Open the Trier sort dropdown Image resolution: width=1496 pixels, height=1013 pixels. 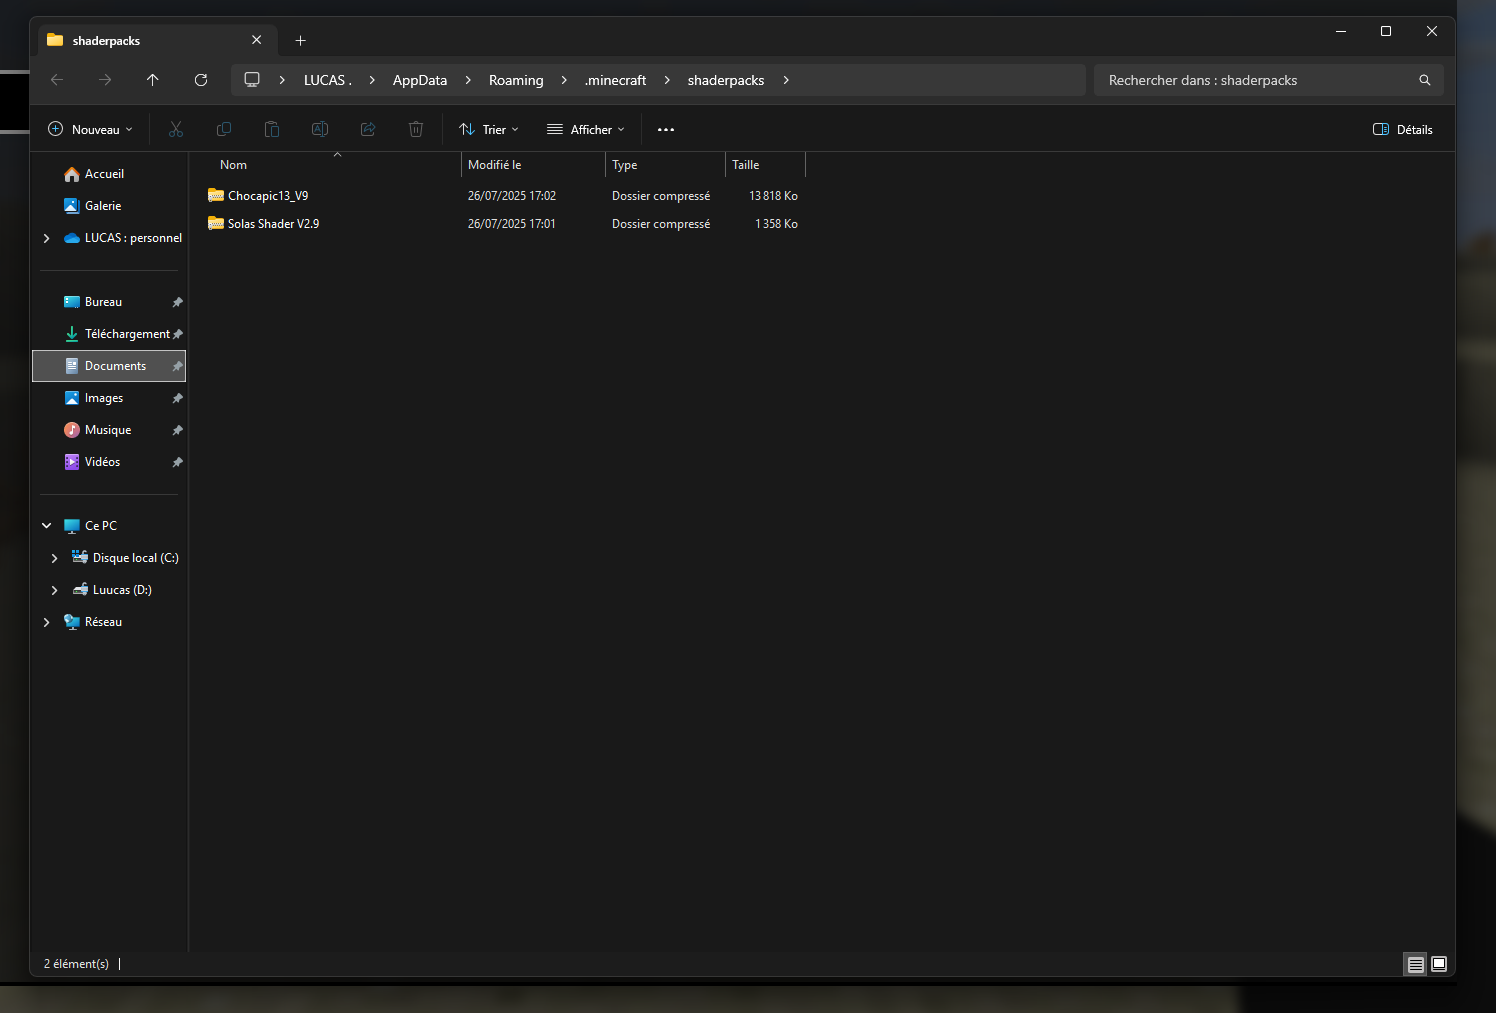click(489, 129)
